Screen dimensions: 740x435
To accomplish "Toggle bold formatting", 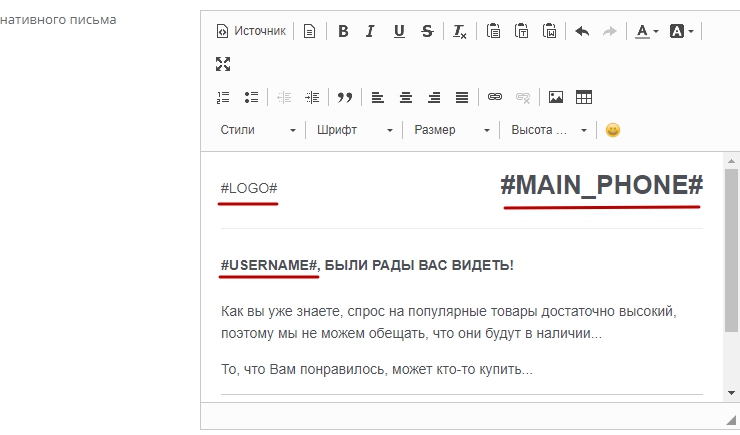I will click(x=343, y=31).
